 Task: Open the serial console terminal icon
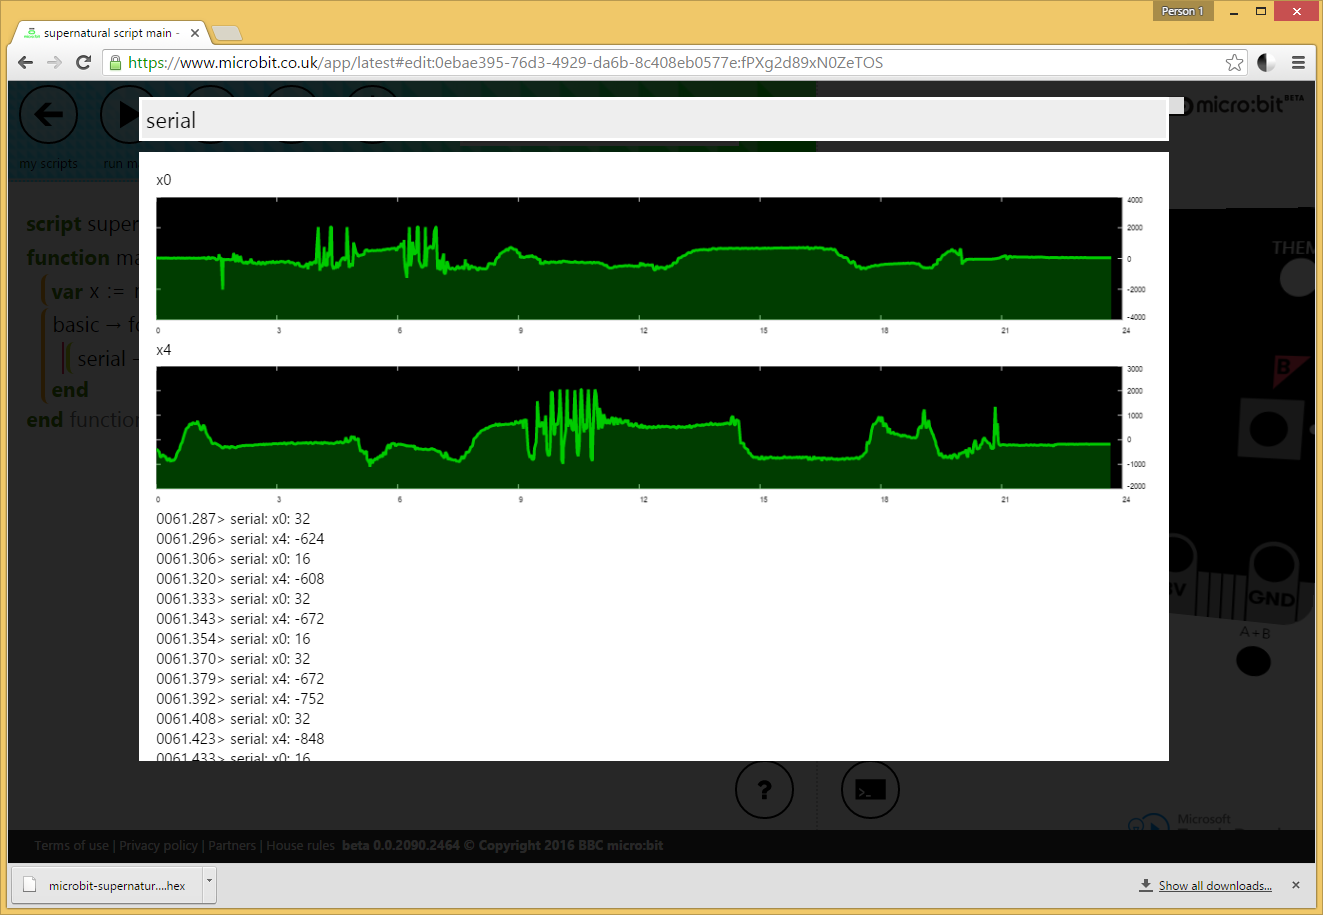point(870,790)
